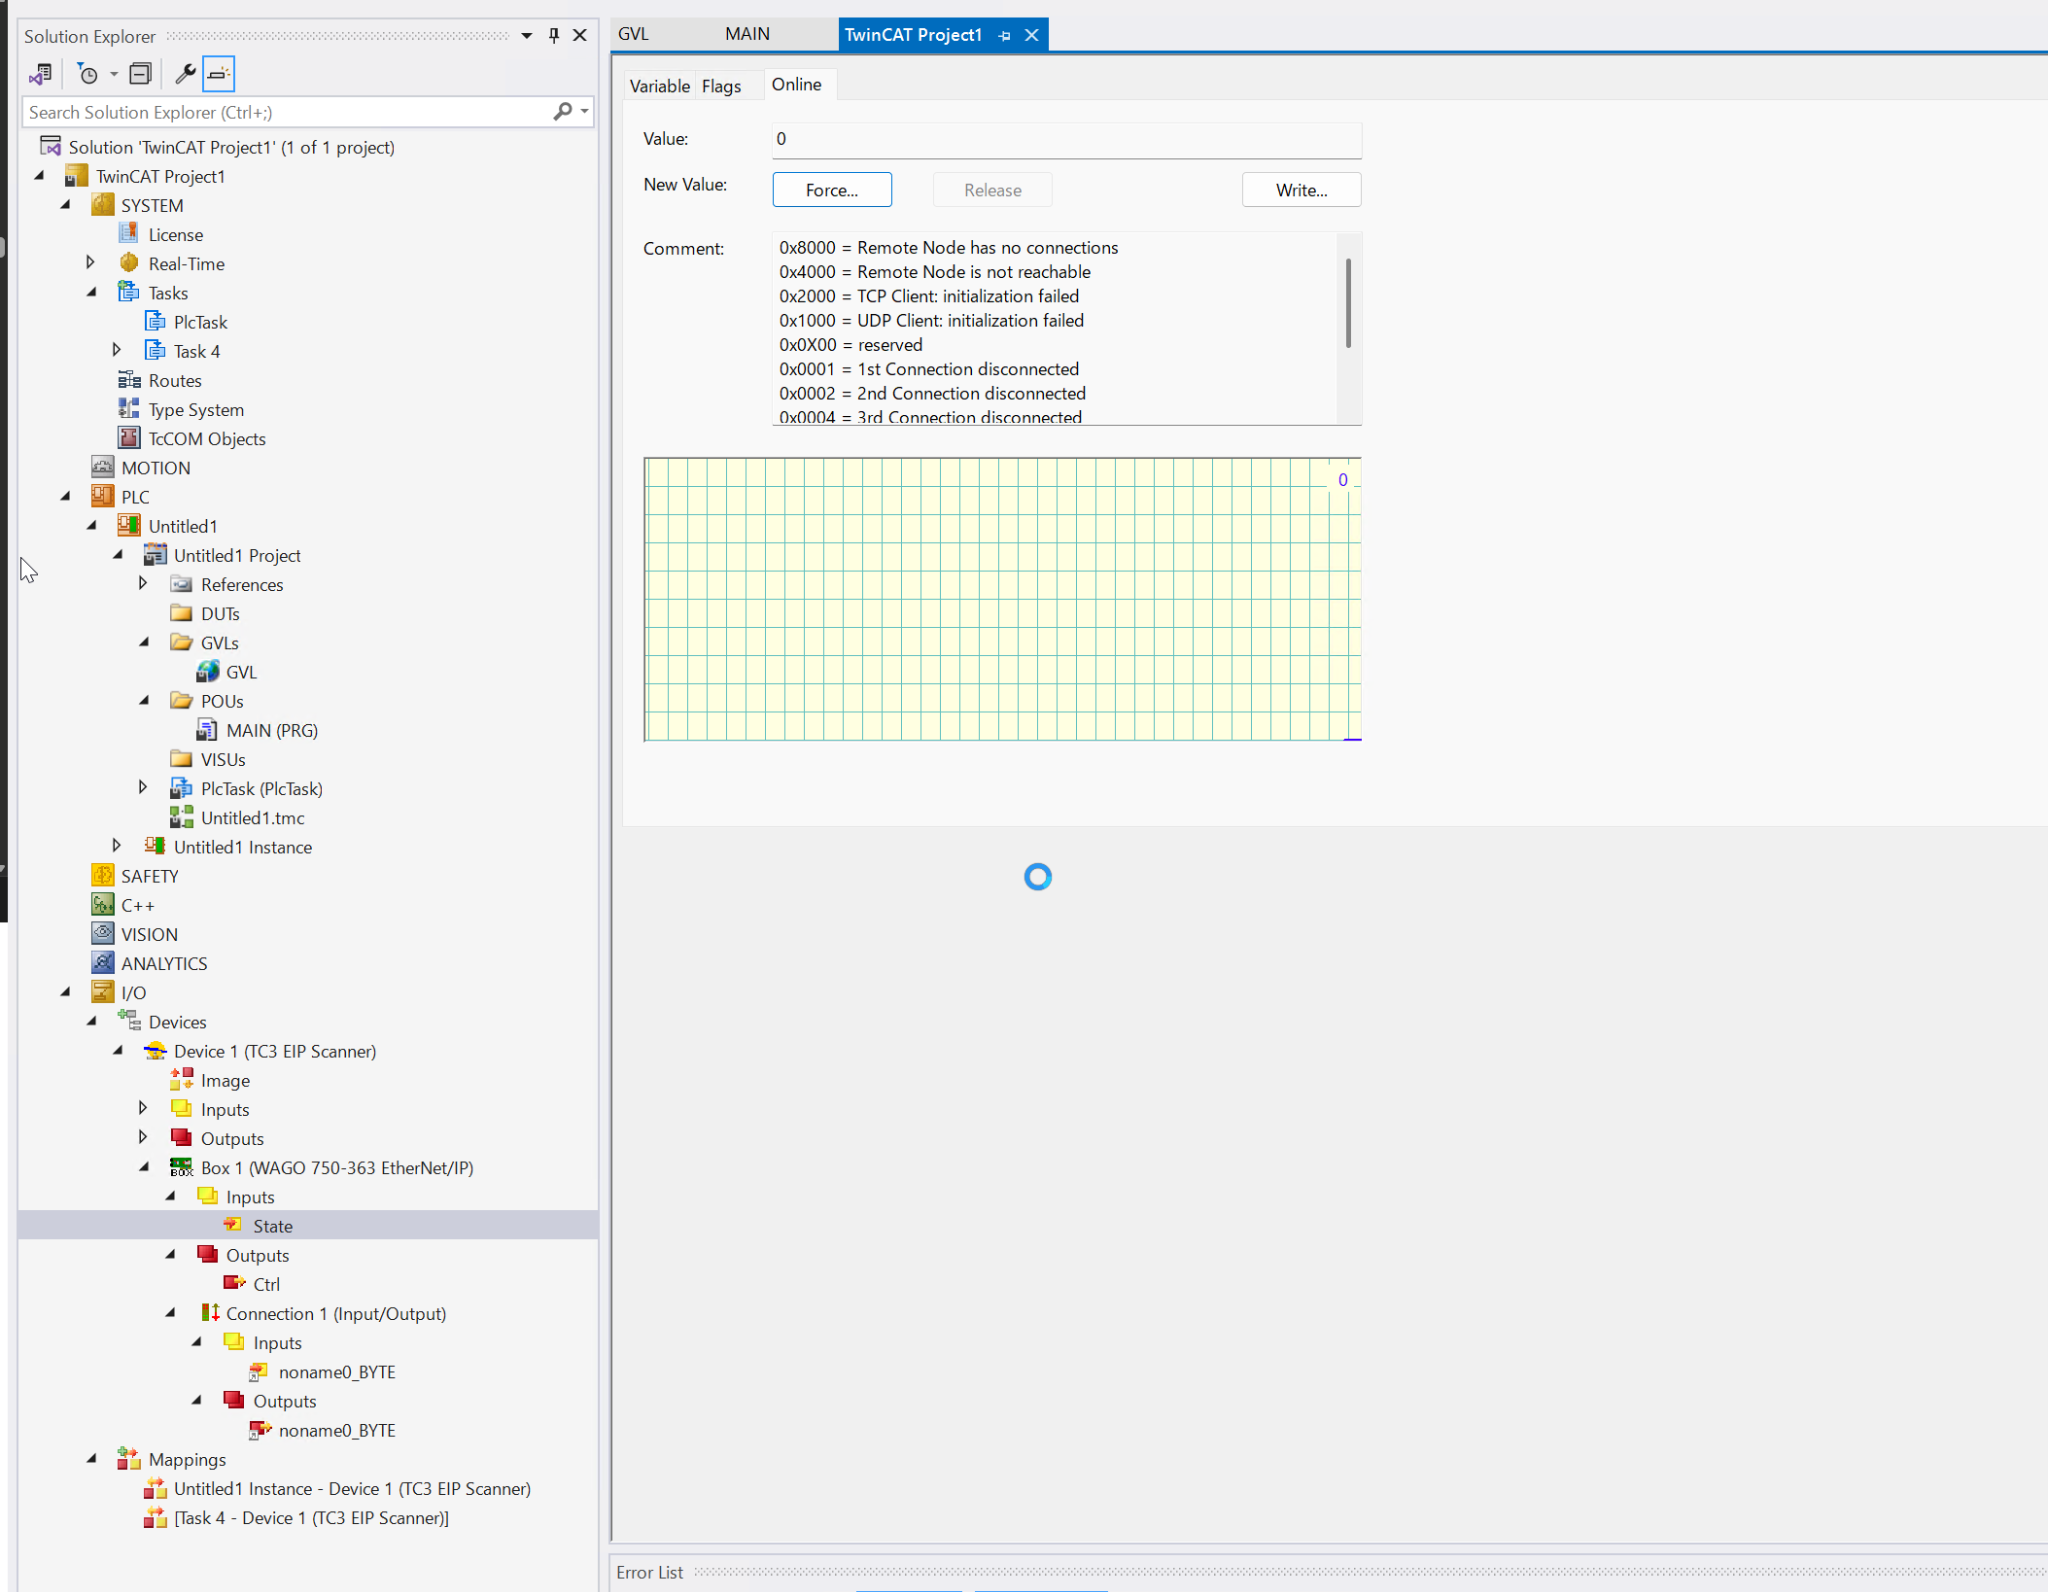Click the Comment box vertical scrollbar
This screenshot has width=2048, height=1592.
[x=1348, y=304]
